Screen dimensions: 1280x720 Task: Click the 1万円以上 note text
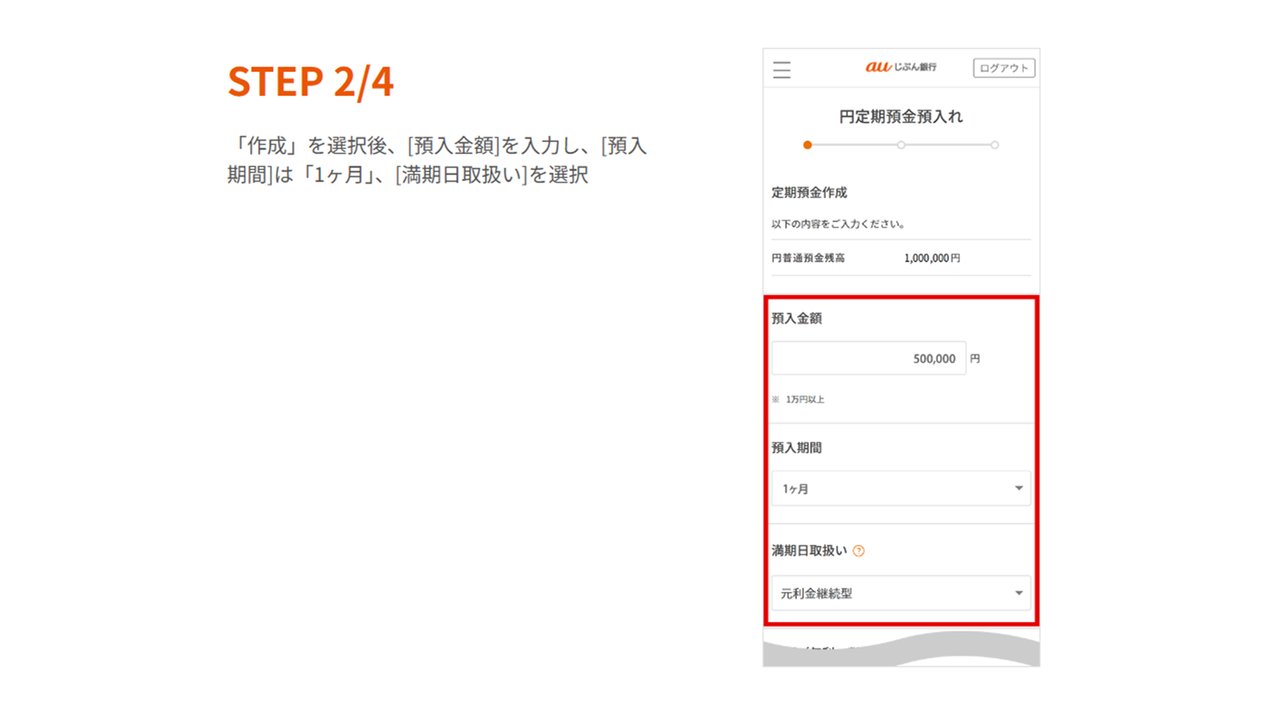click(x=805, y=399)
